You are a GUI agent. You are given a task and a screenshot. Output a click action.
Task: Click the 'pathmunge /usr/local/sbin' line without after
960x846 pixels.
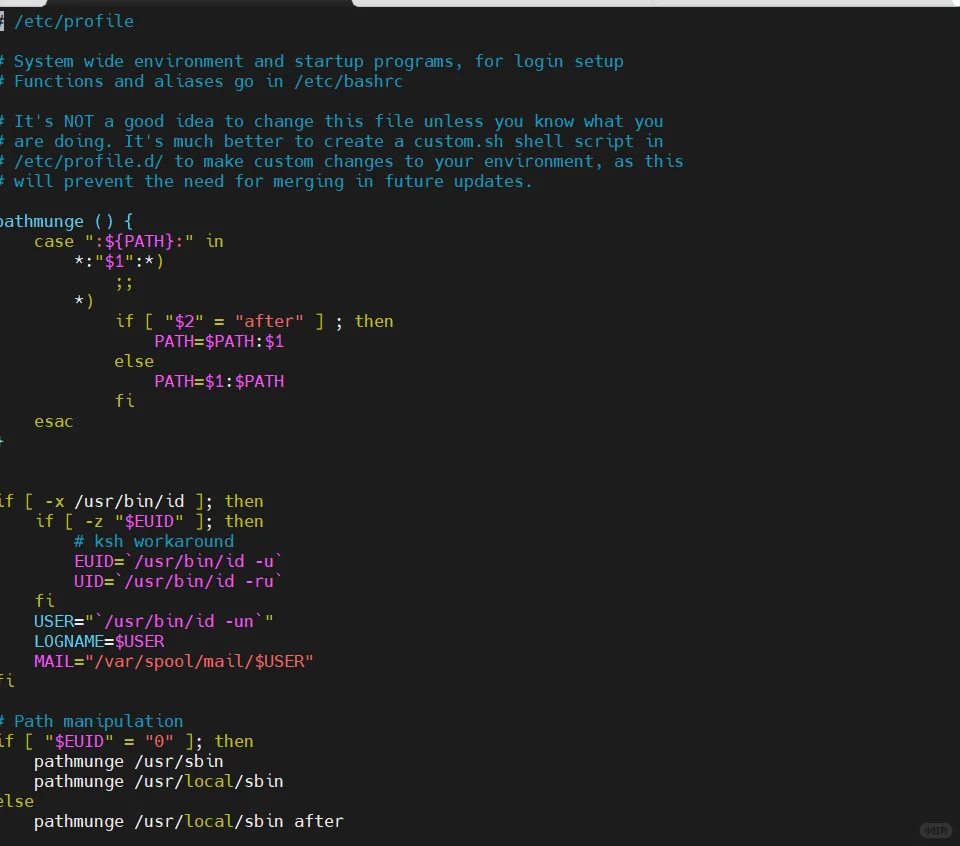159,782
